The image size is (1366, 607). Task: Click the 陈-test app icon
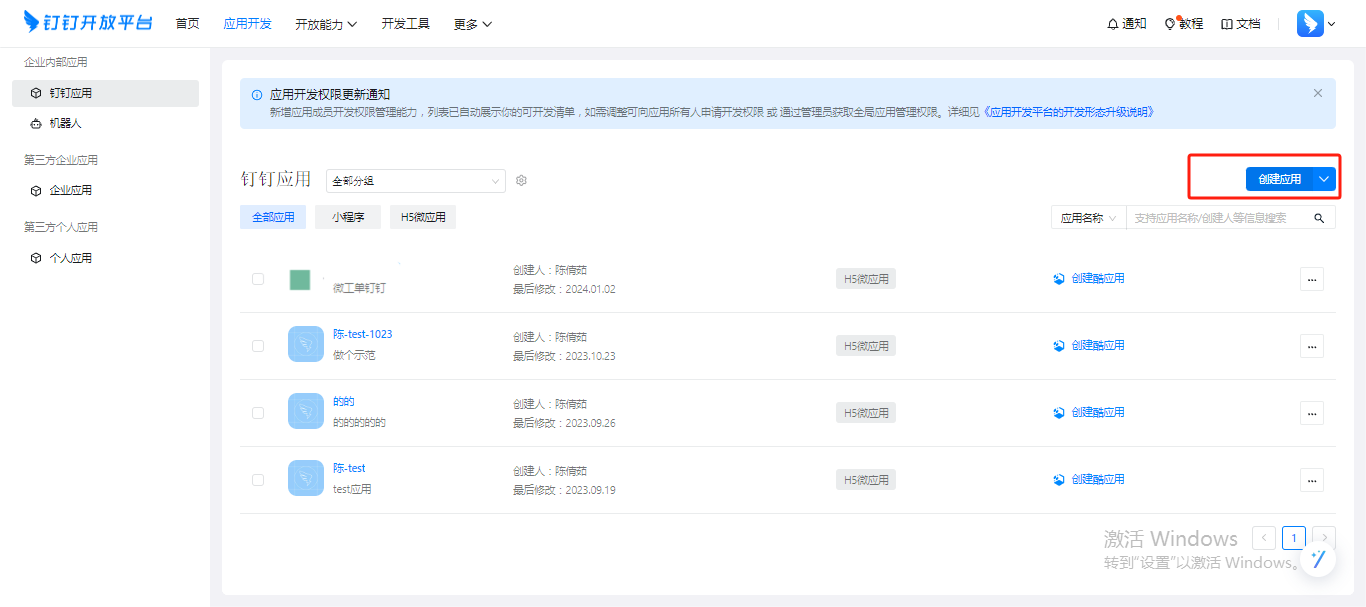pyautogui.click(x=305, y=478)
